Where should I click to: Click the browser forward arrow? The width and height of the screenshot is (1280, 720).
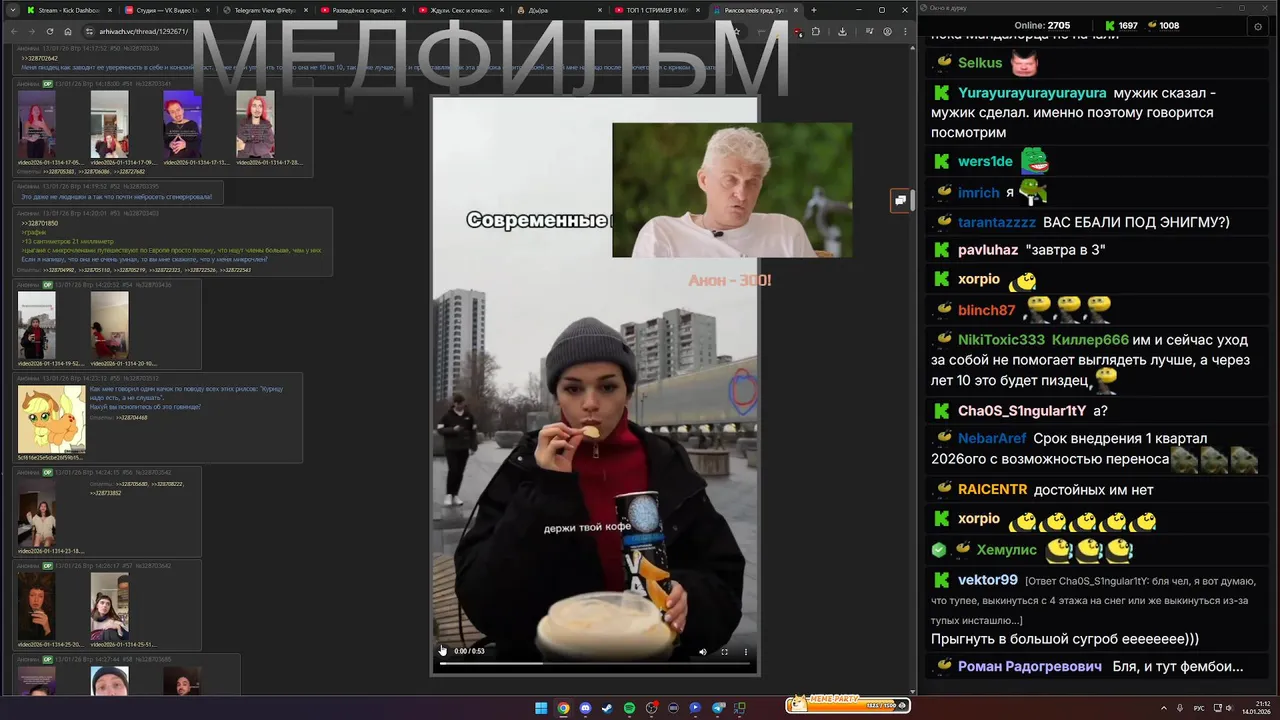click(x=32, y=31)
